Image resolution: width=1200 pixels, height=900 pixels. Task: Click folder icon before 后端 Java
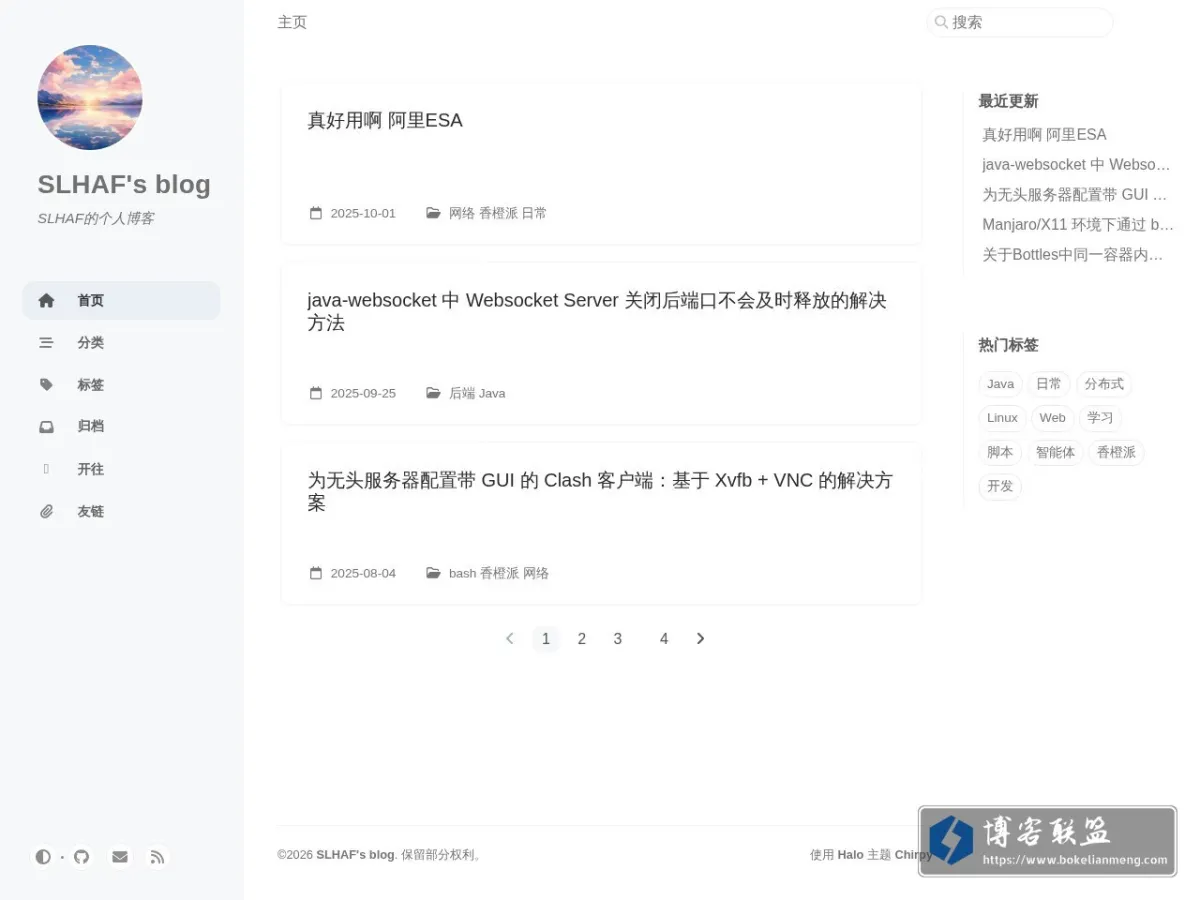tap(433, 393)
